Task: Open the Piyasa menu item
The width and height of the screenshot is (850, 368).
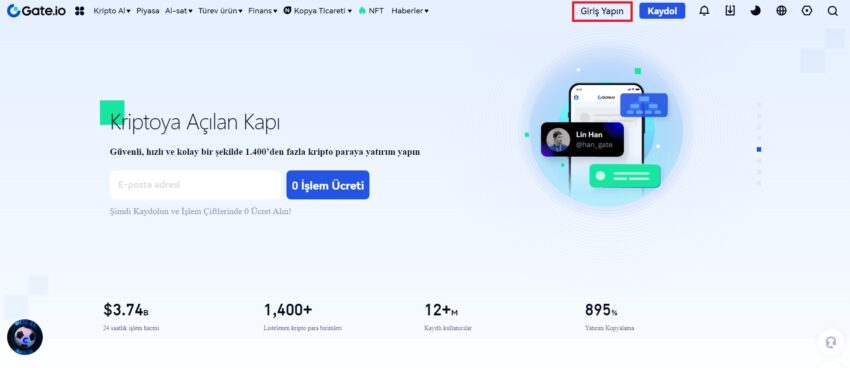Action: (147, 11)
